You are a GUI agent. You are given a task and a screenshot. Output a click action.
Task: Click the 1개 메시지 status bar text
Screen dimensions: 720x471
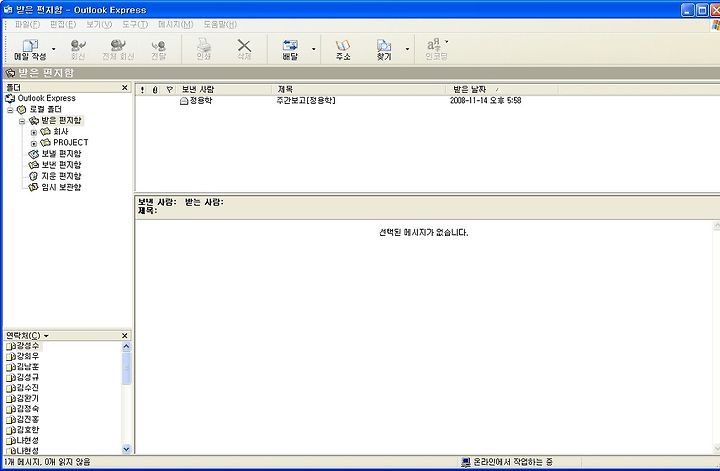coord(48,462)
